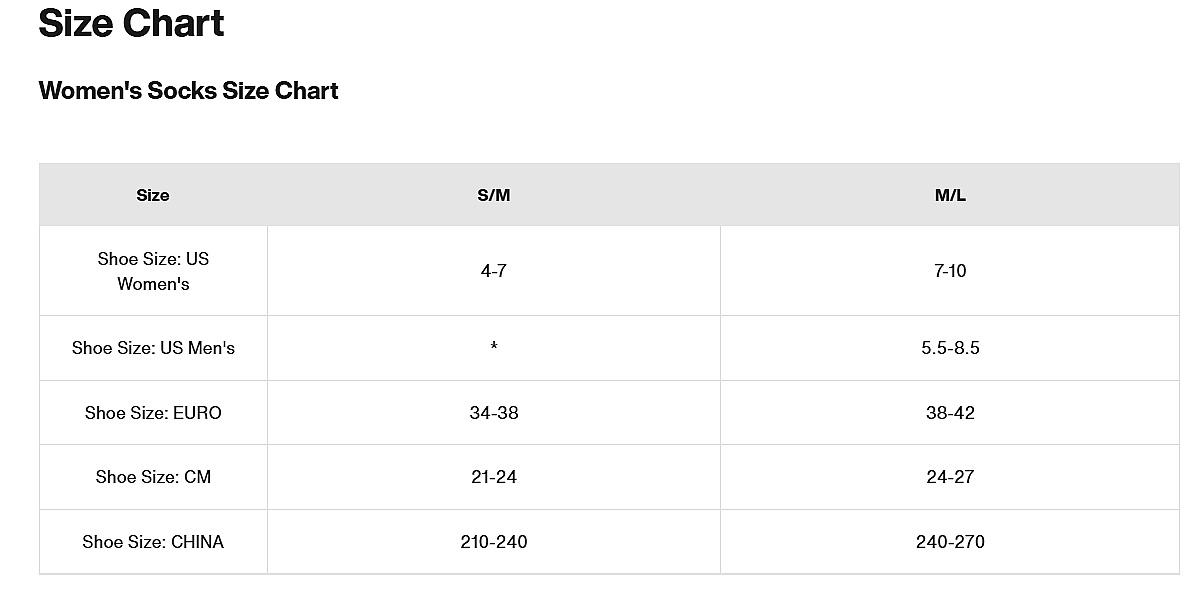Select the S/M column header
Image resolution: width=1203 pixels, height=594 pixels.
pyautogui.click(x=494, y=195)
